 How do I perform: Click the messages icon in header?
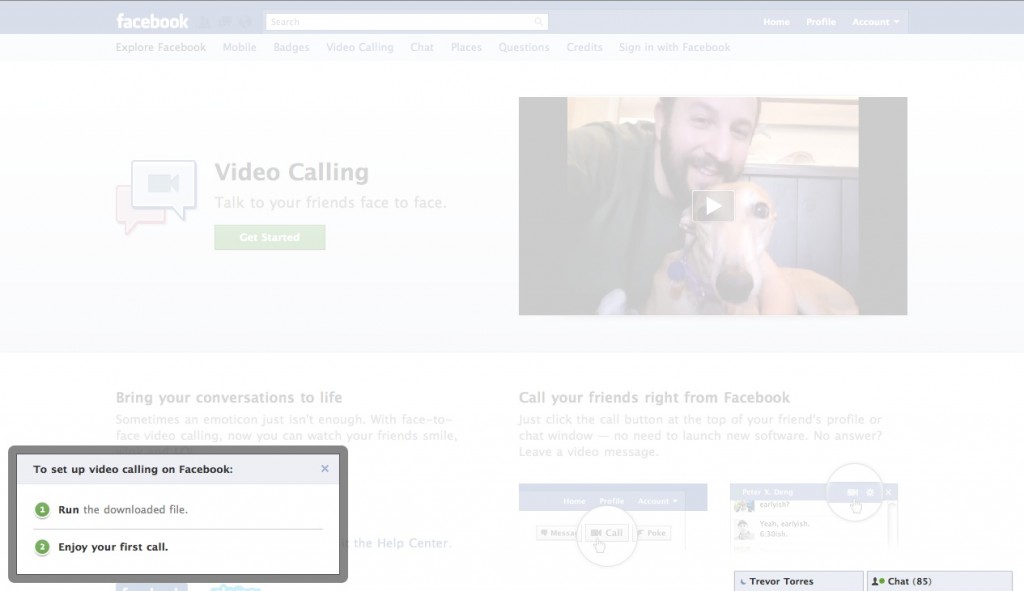tap(225, 22)
